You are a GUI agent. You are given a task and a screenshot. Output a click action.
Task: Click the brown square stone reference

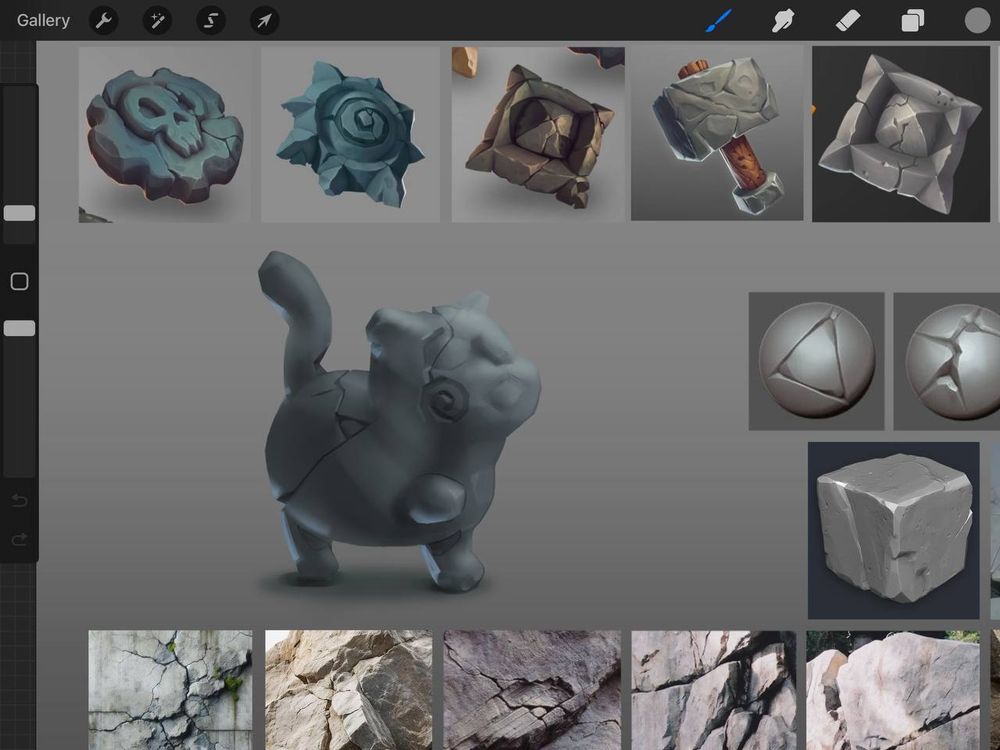point(538,135)
